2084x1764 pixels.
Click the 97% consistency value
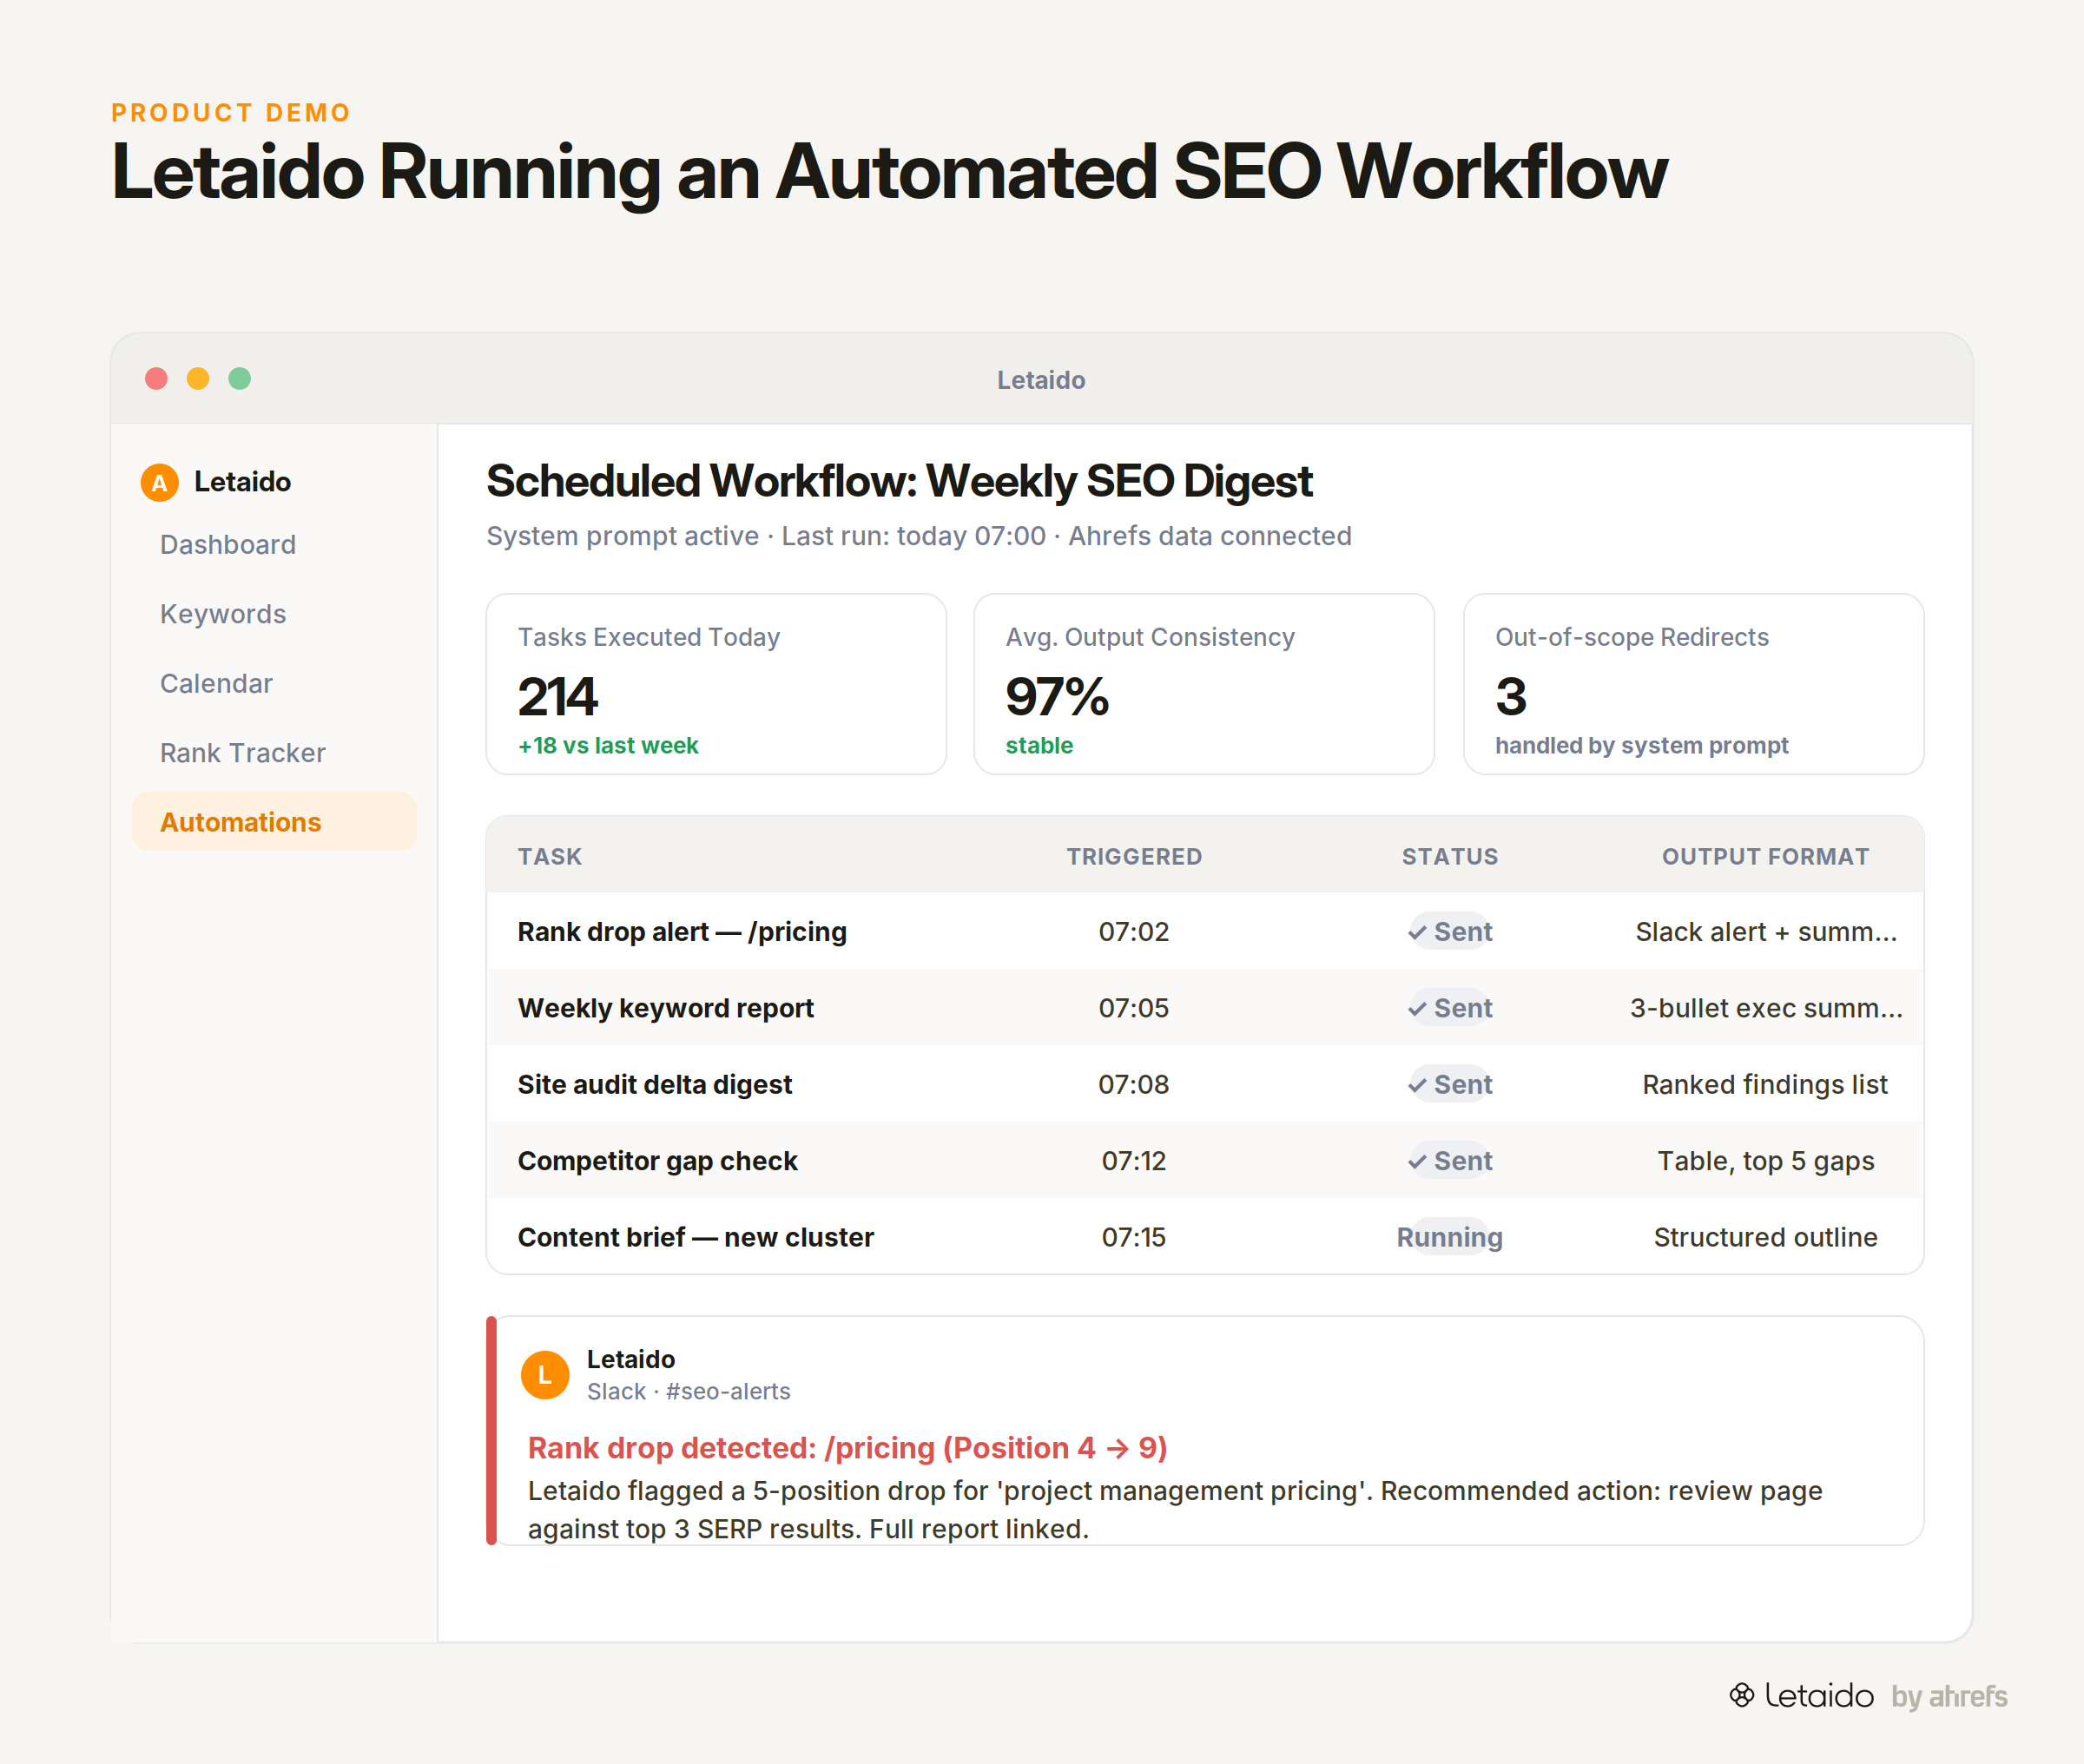1057,697
